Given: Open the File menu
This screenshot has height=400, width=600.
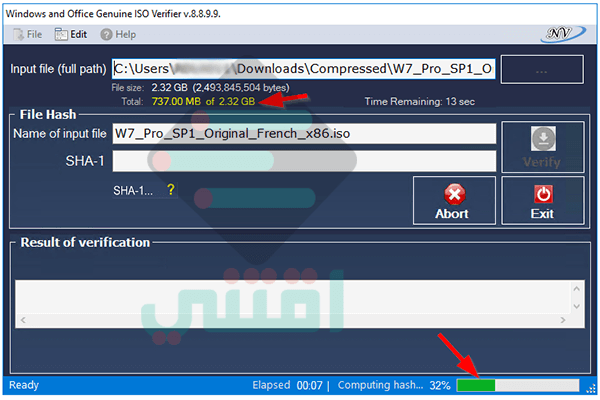Looking at the screenshot, I should coord(28,34).
